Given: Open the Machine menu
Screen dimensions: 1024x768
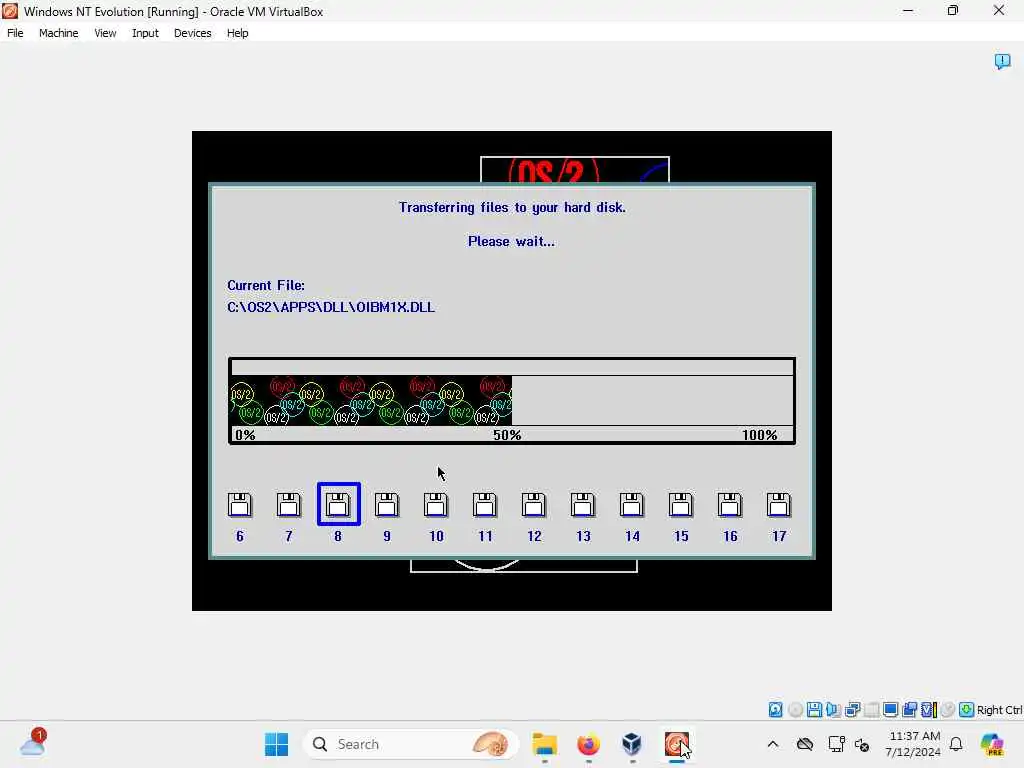Looking at the screenshot, I should tap(58, 33).
